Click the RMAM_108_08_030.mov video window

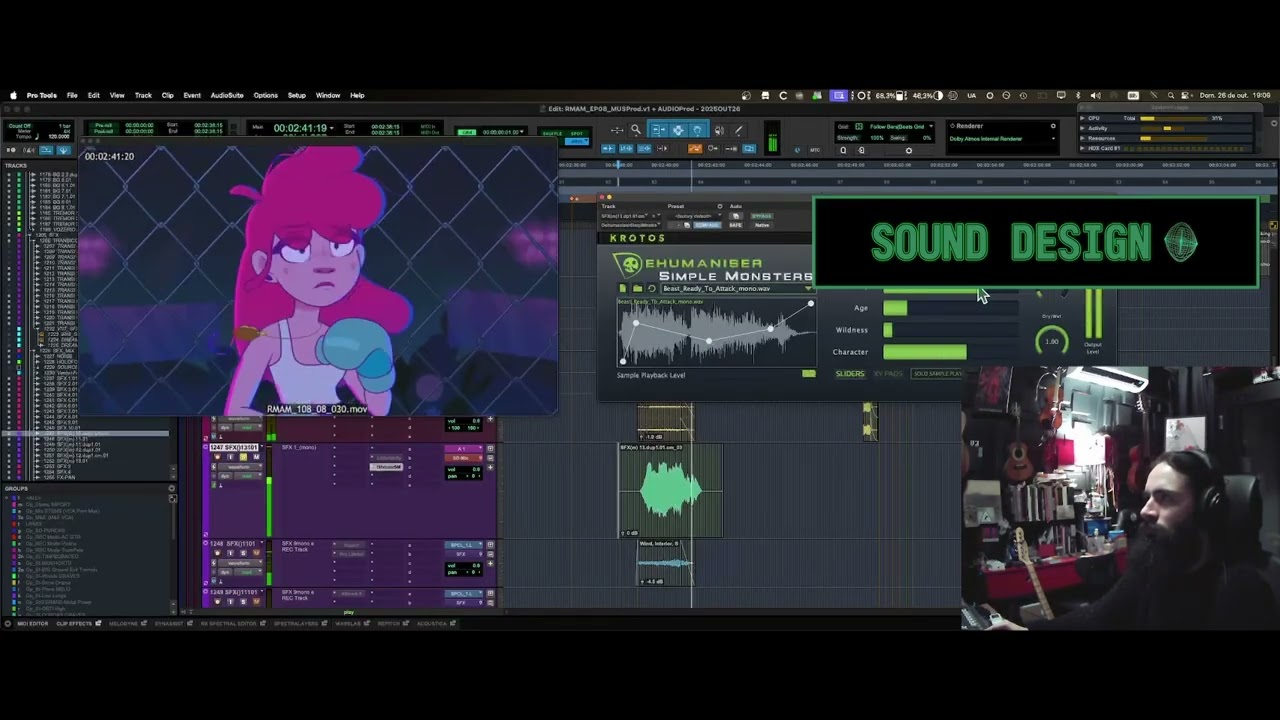tap(318, 278)
